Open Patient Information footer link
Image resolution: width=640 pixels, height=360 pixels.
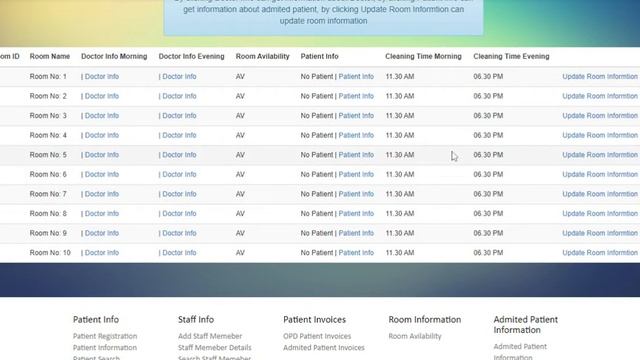(105, 347)
